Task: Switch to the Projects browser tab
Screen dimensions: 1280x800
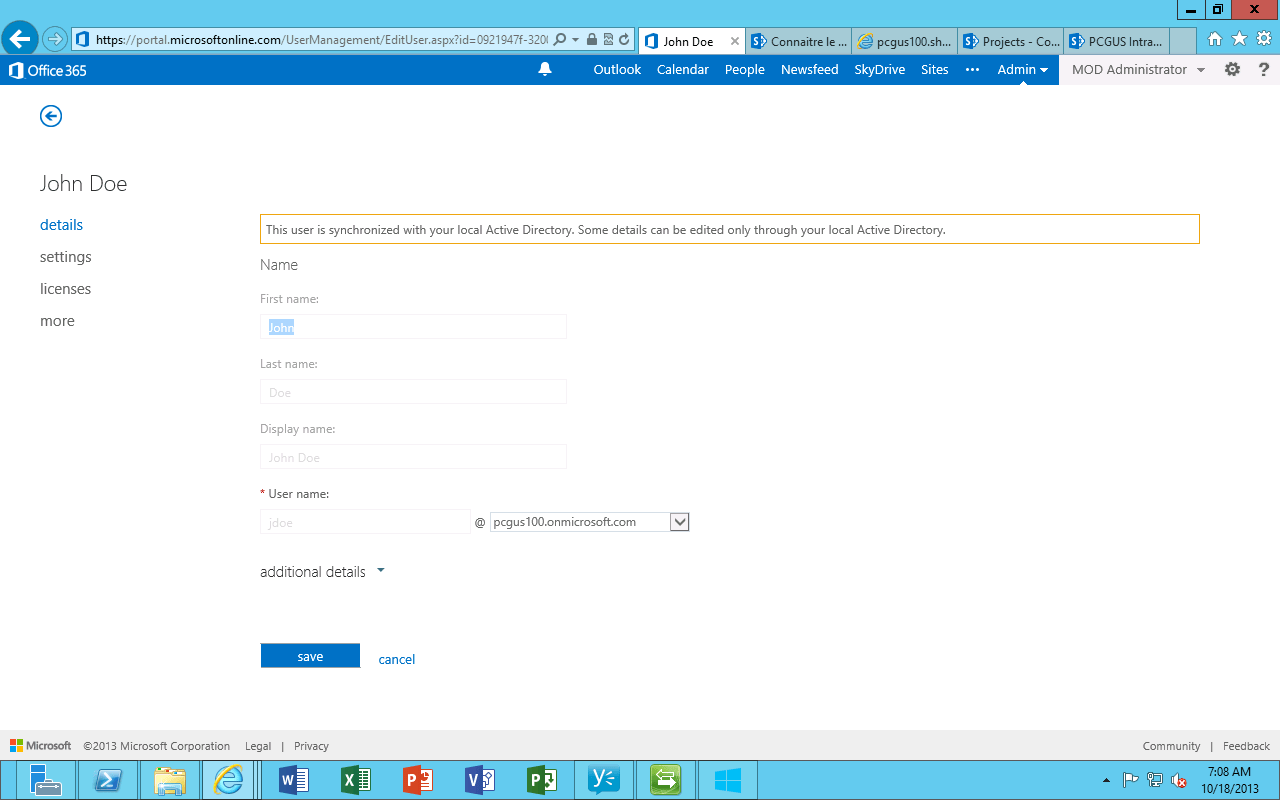Action: click(x=1010, y=41)
